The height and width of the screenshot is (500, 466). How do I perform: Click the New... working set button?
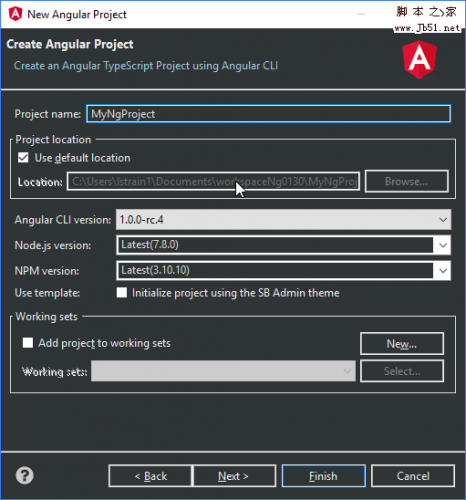point(402,343)
